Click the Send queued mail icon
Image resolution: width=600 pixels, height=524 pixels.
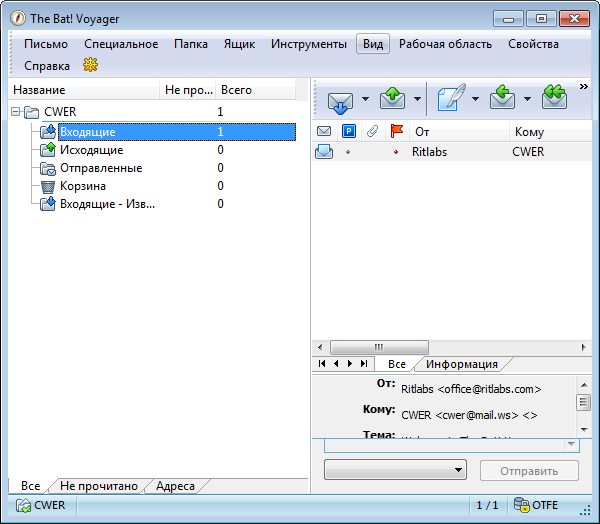click(392, 99)
